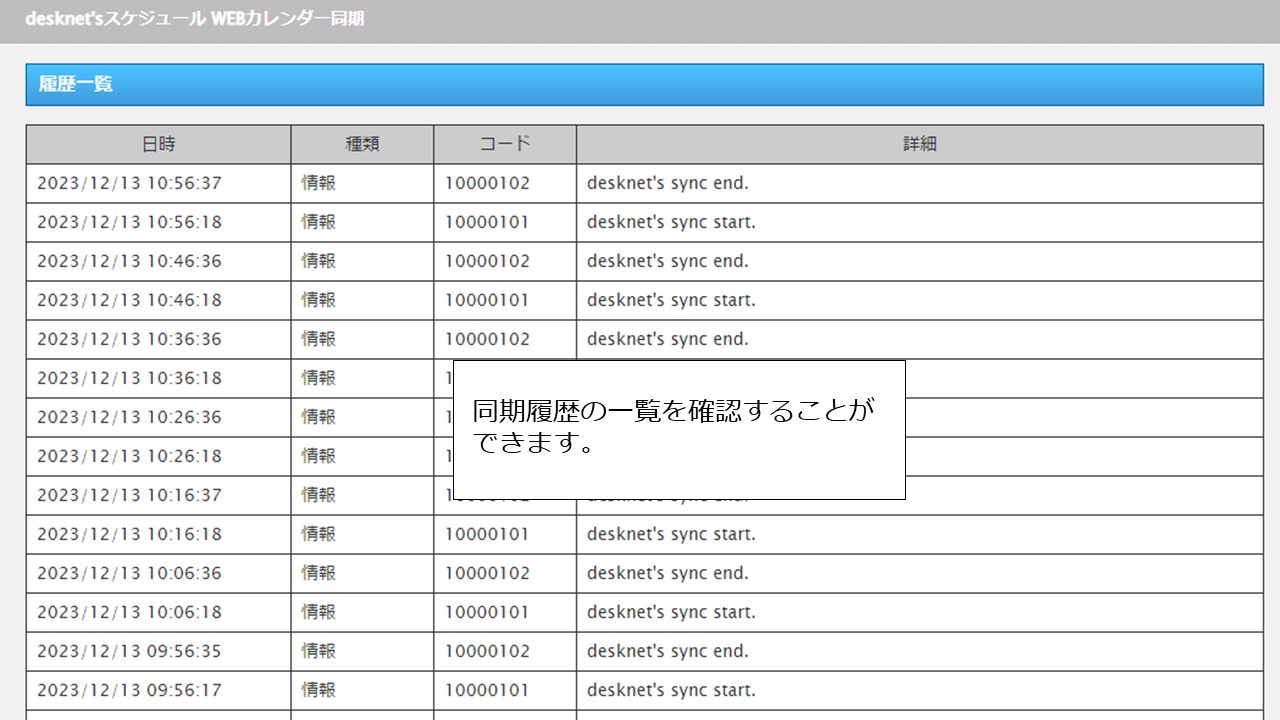Click 情報 in the 09:56:17 row
Screen dimensions: 1280x720
click(319, 690)
